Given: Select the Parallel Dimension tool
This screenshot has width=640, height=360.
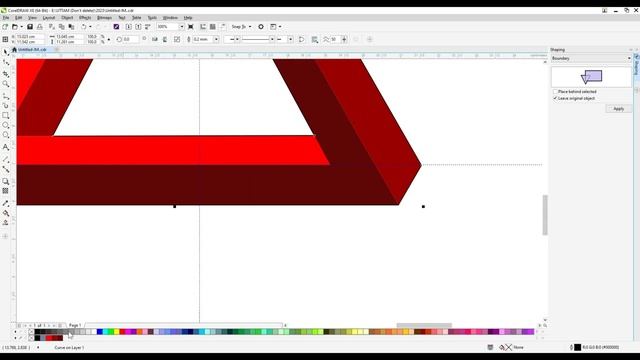Looking at the screenshot, I should (6, 159).
